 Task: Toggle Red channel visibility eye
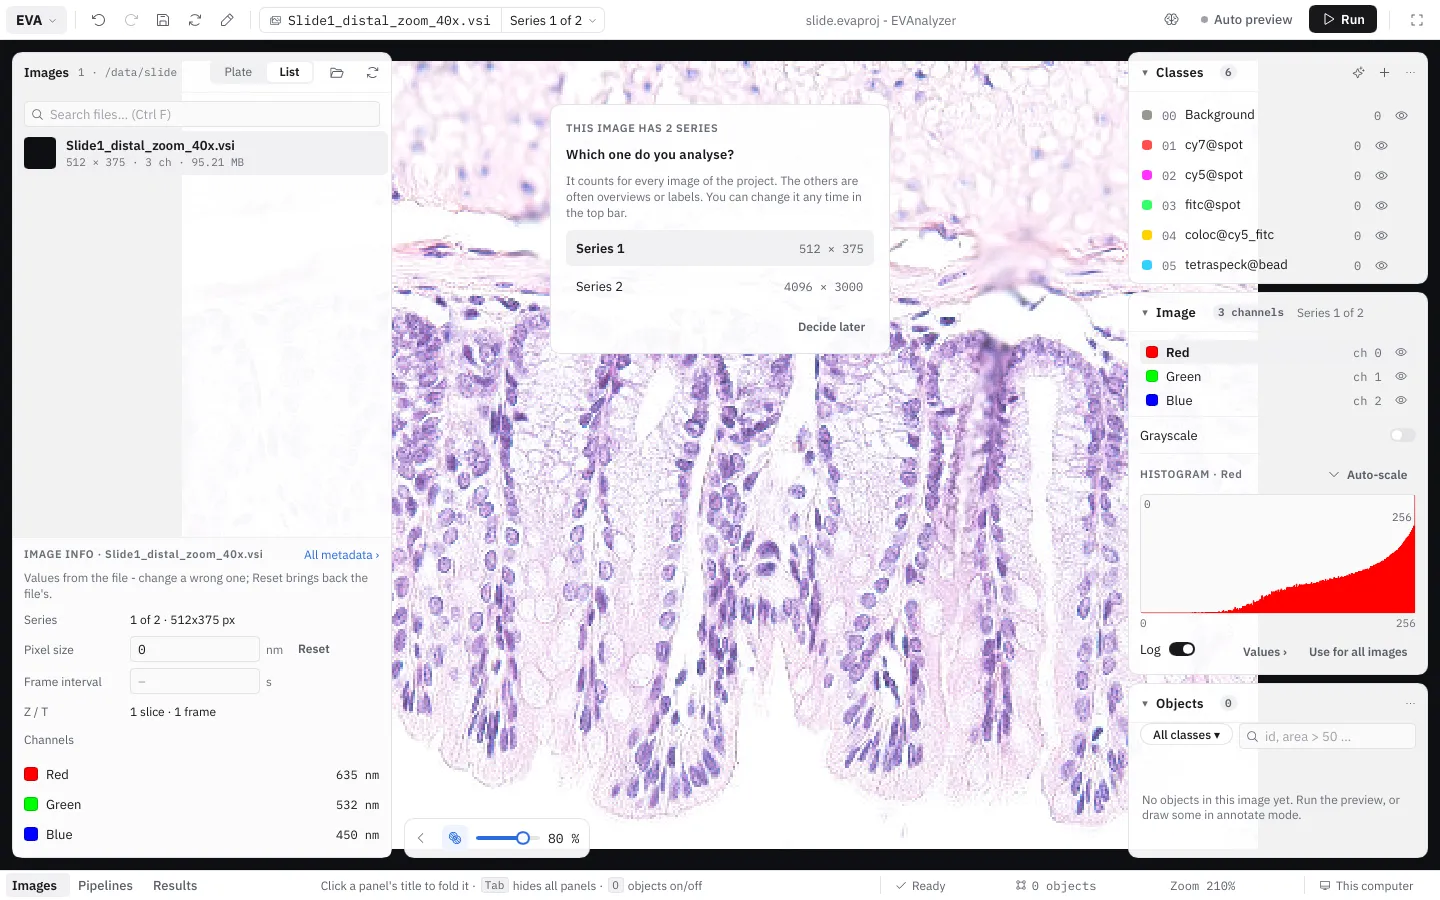click(x=1401, y=353)
